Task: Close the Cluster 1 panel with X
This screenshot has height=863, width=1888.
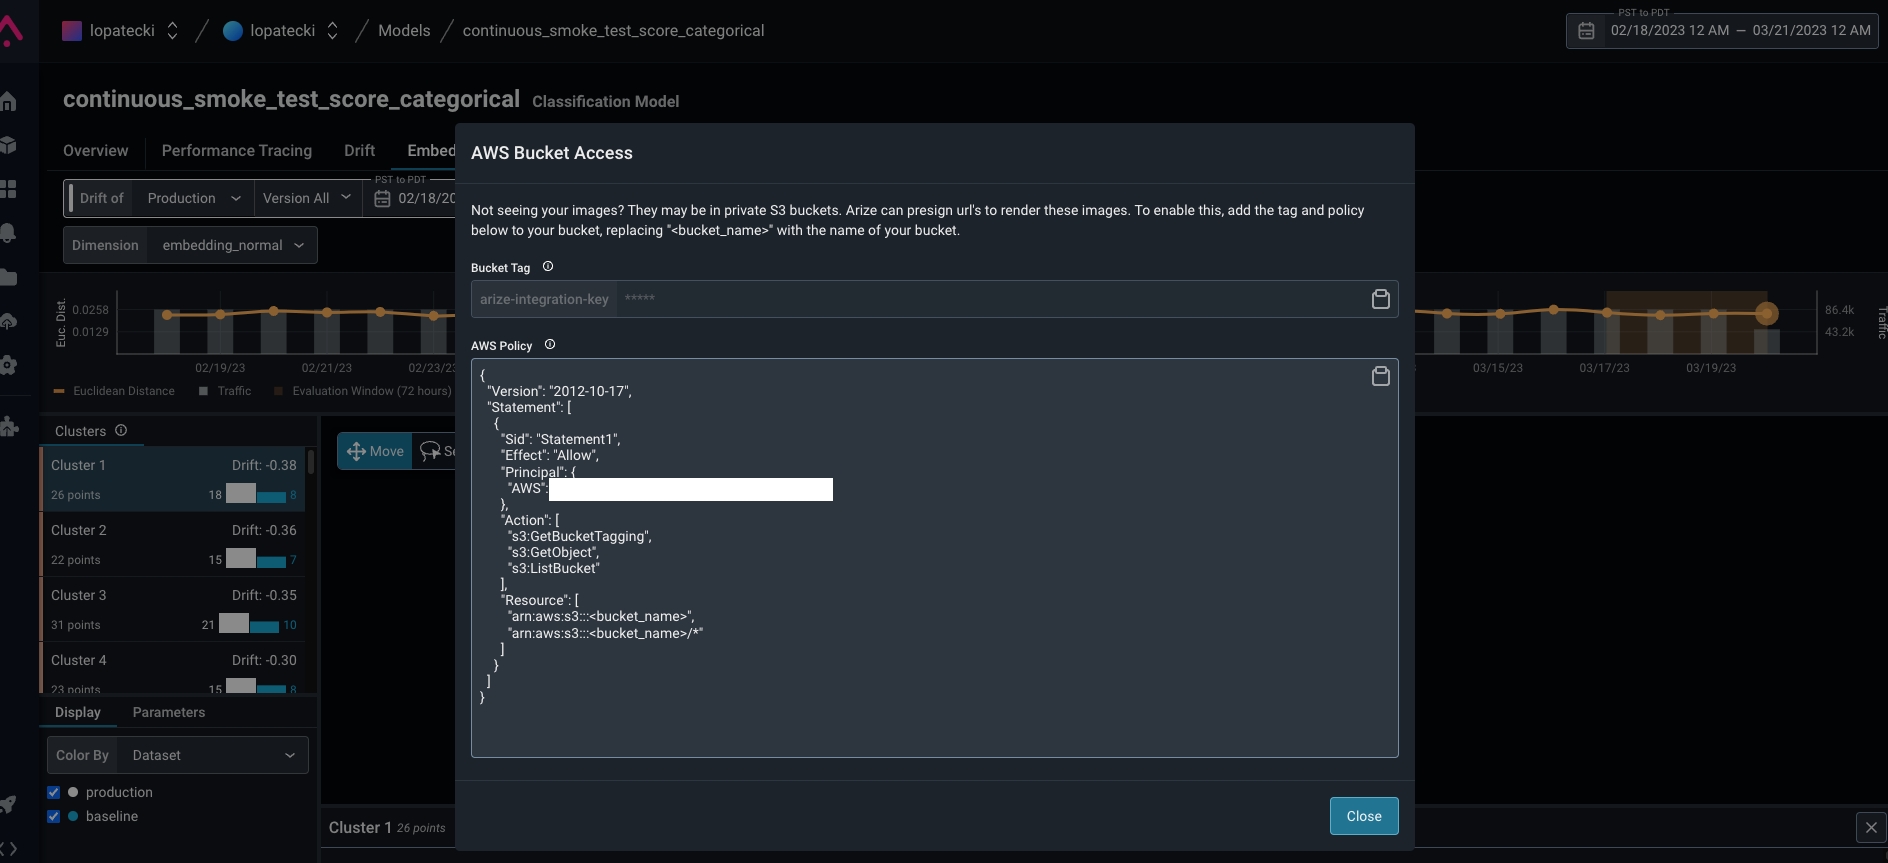Action: (1871, 828)
